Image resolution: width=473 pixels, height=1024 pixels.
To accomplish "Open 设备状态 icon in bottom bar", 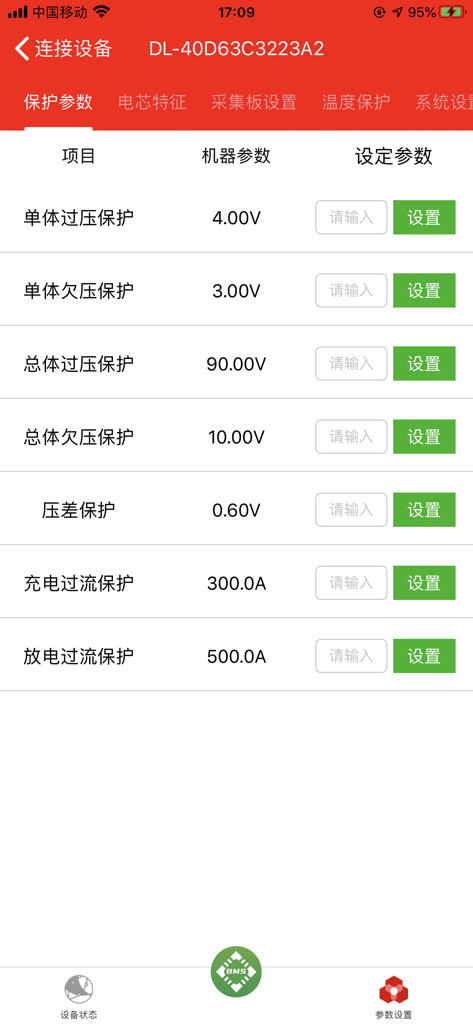I will pos(79,989).
